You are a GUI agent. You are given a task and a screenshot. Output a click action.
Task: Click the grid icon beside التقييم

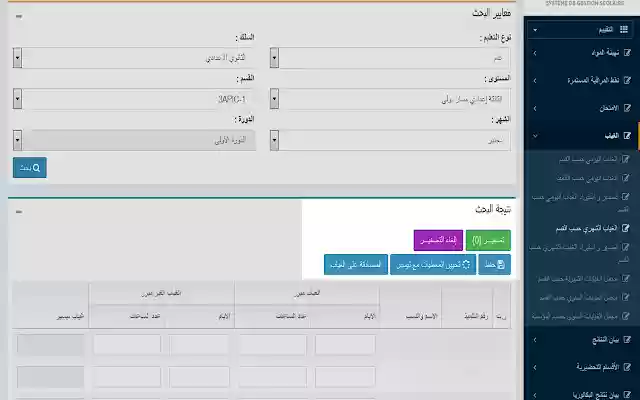tap(624, 29)
